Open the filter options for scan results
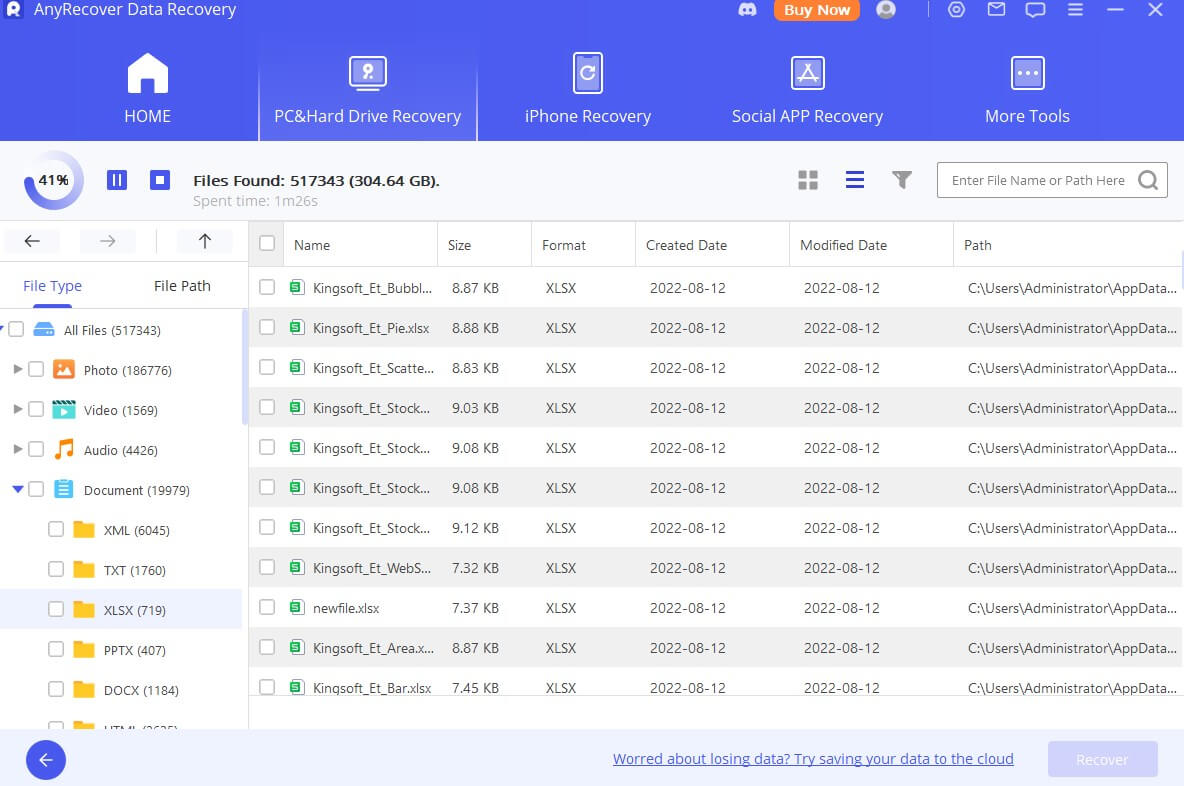Screen dimensions: 1184x786 (x=901, y=180)
